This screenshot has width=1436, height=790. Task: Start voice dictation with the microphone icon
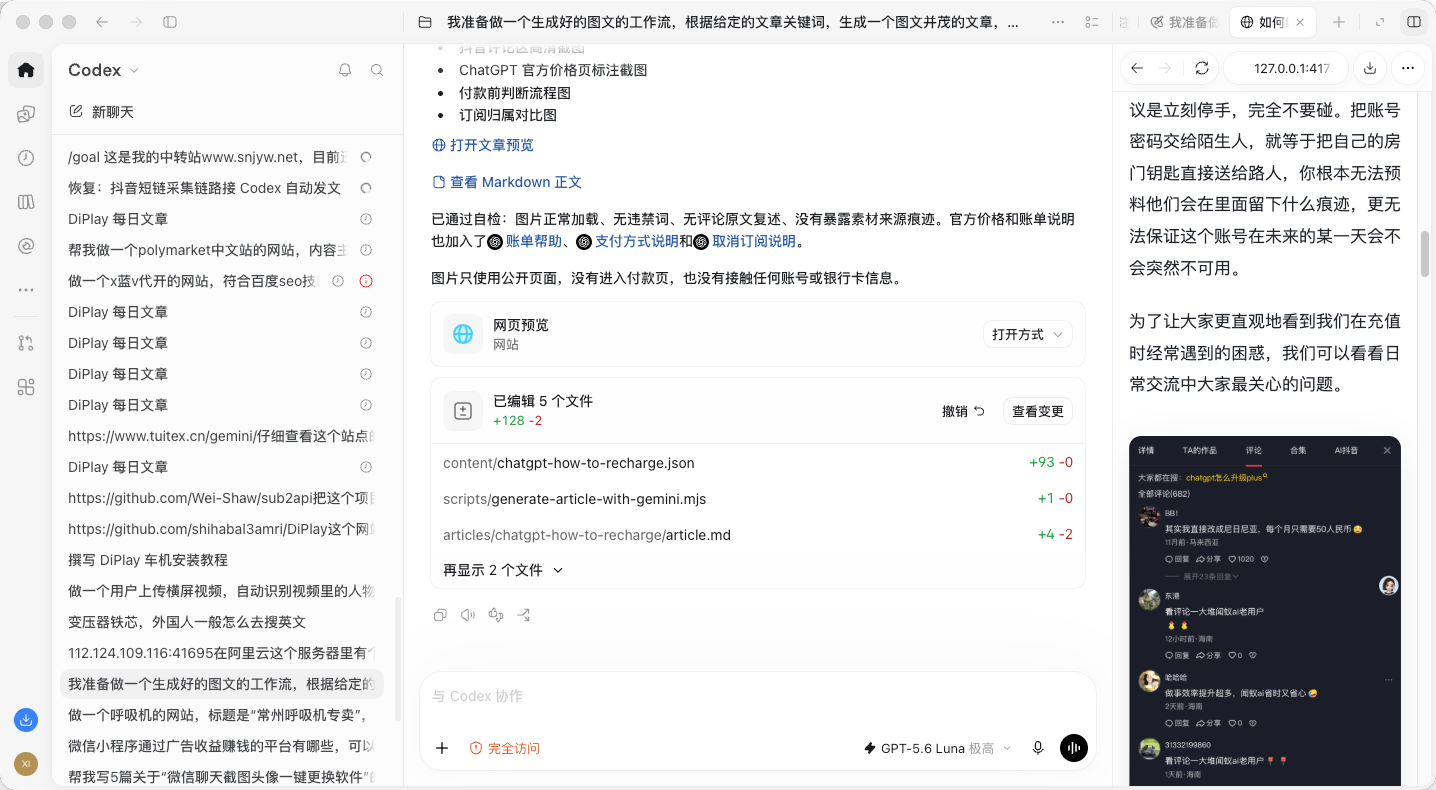[1038, 748]
